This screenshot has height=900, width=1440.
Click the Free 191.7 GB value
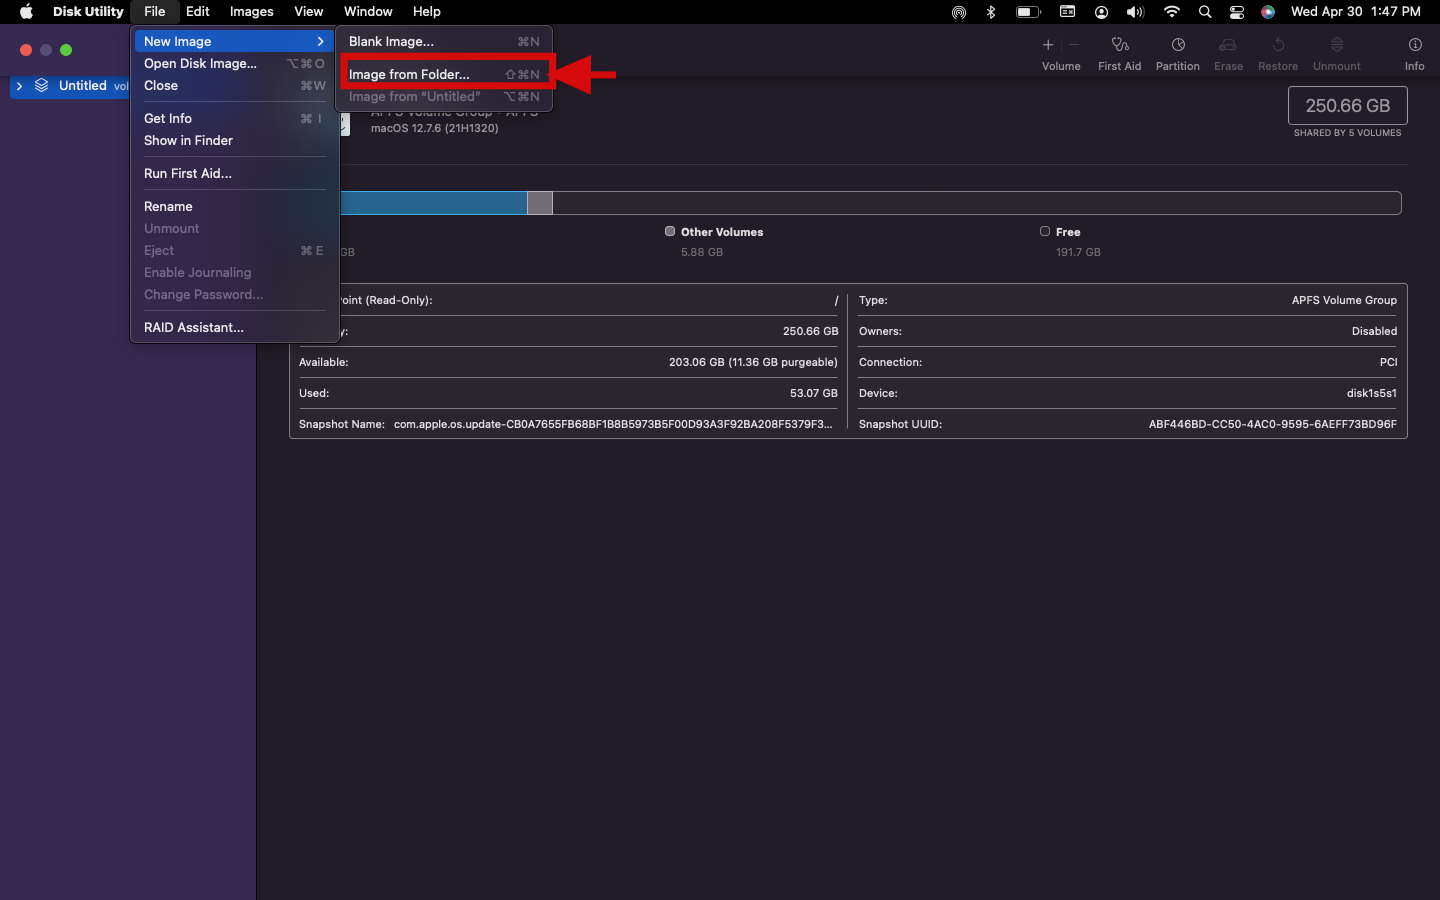point(1078,252)
